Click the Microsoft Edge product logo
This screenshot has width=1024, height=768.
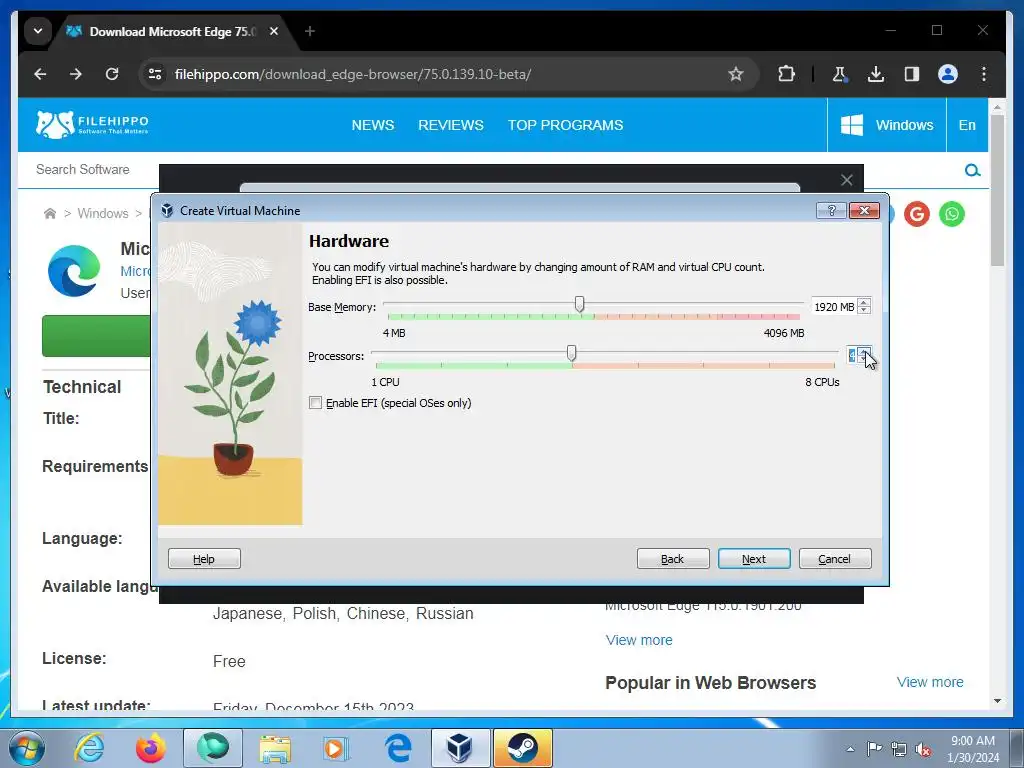74,271
